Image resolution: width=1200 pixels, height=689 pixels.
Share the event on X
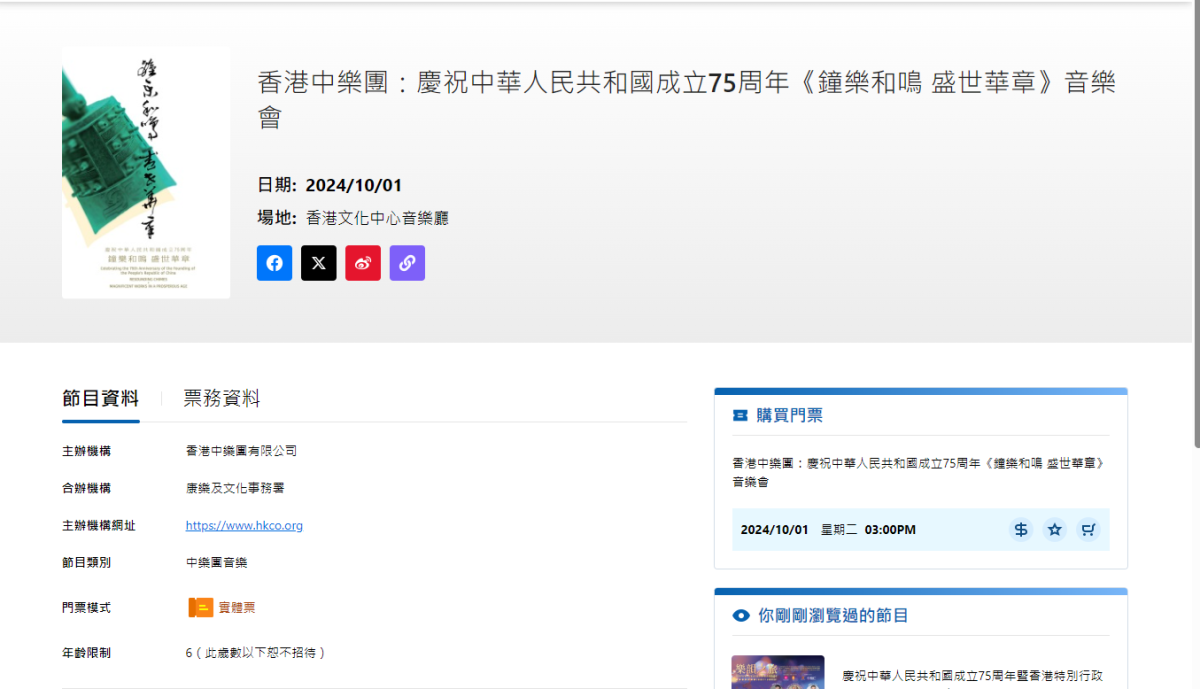319,263
